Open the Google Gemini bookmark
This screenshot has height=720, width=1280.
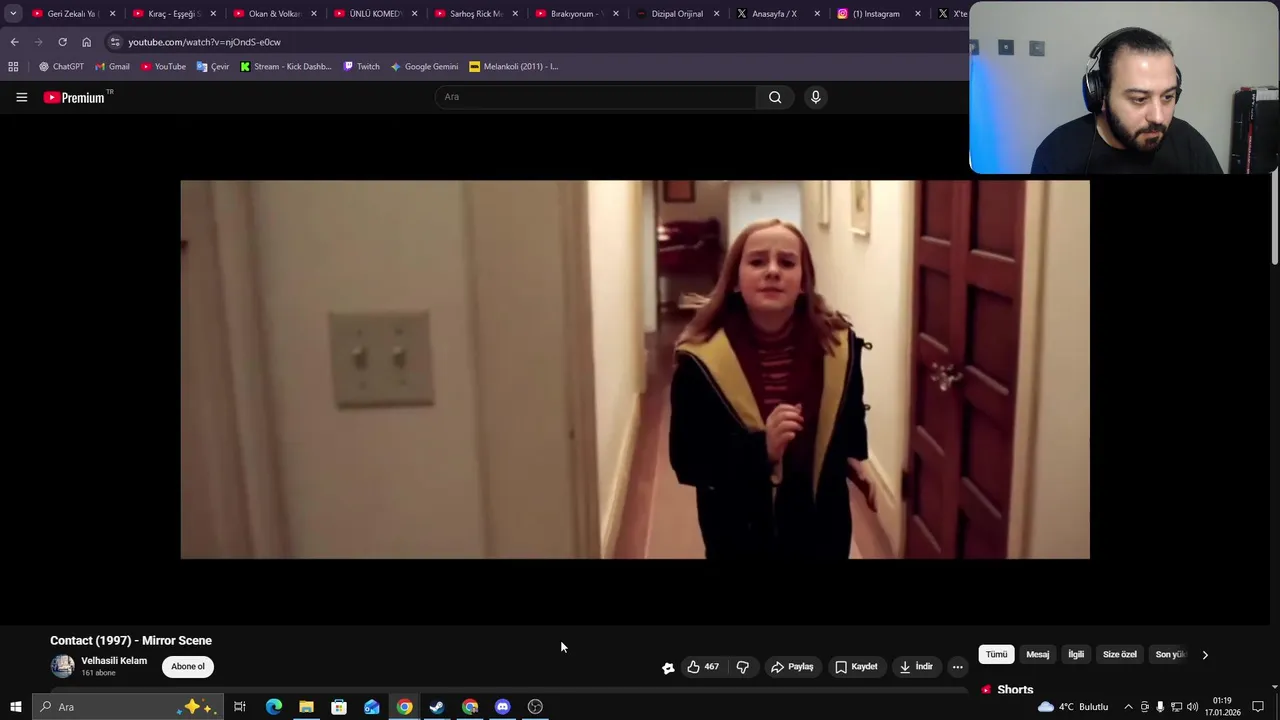pyautogui.click(x=424, y=66)
